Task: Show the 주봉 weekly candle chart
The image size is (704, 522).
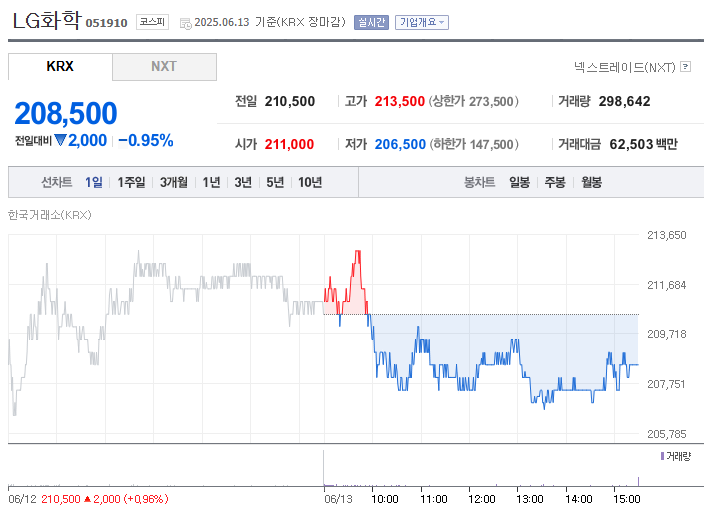Action: tap(555, 182)
